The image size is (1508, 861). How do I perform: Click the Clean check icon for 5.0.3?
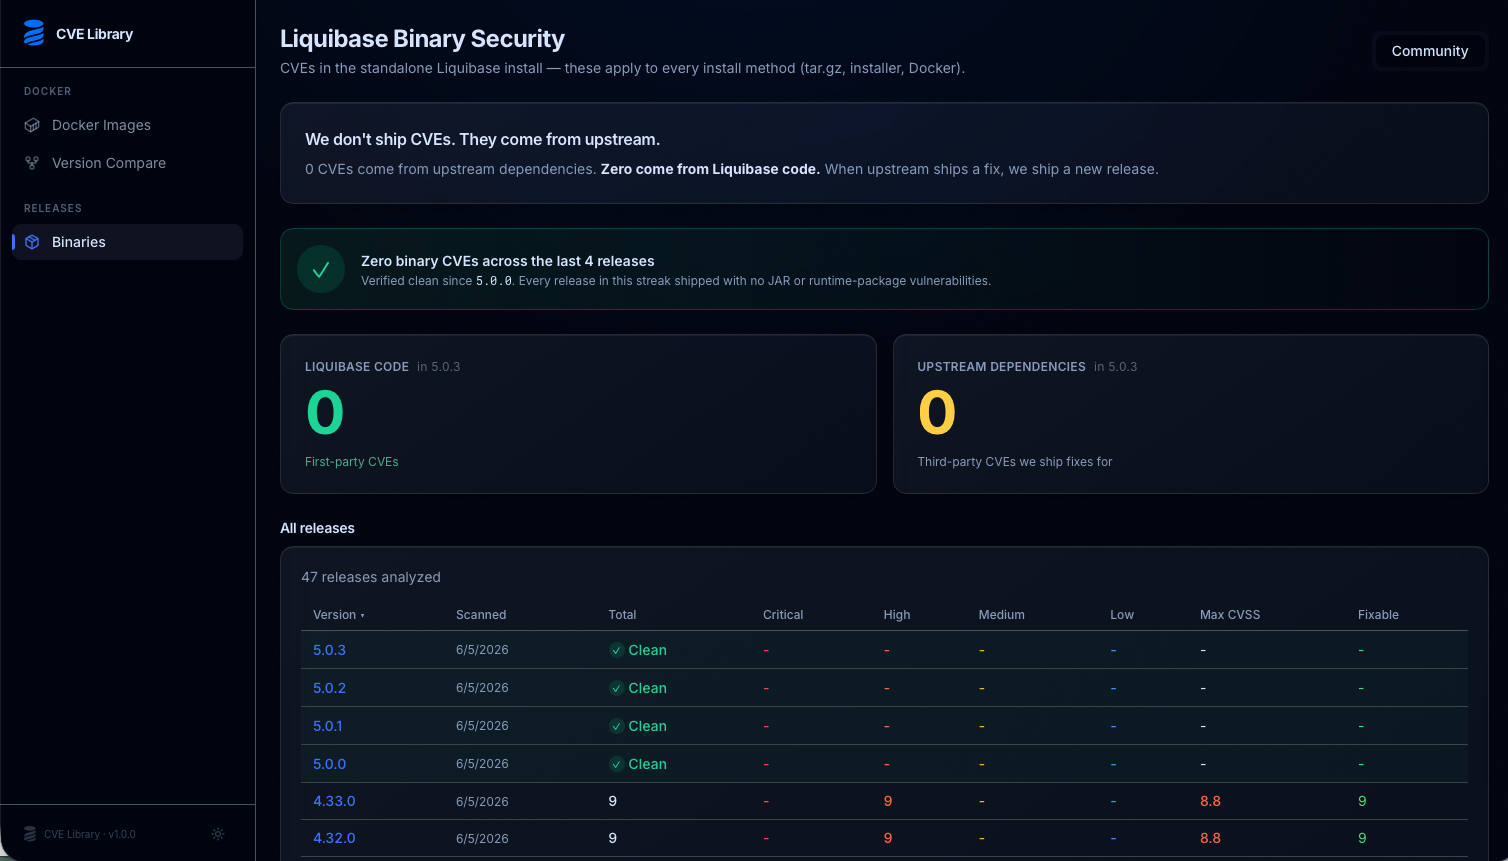[617, 650]
